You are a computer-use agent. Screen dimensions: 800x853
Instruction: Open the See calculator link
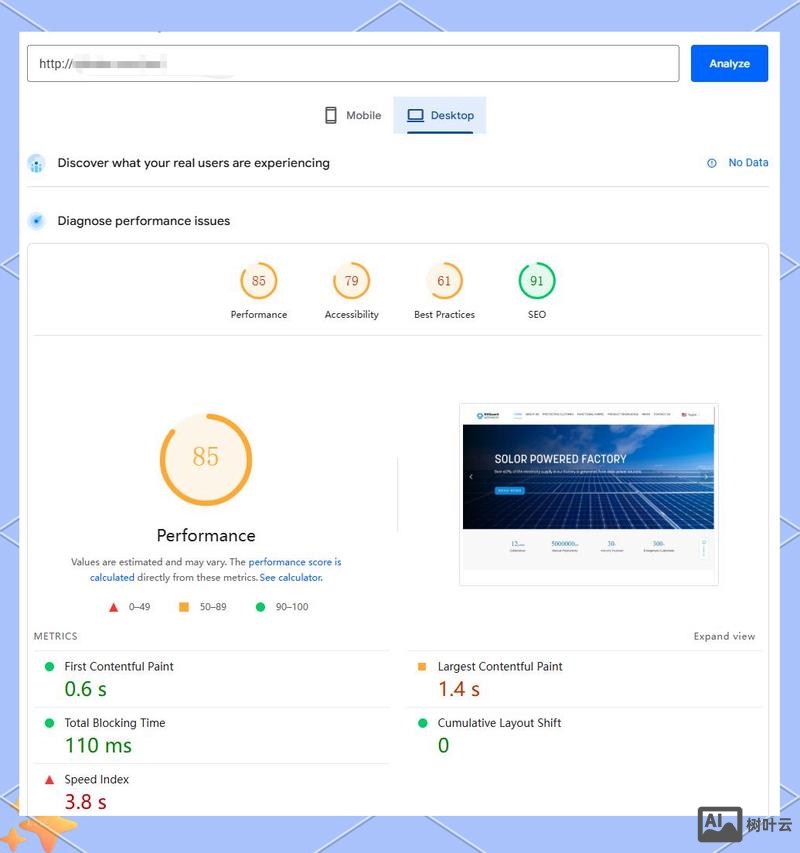pos(291,577)
